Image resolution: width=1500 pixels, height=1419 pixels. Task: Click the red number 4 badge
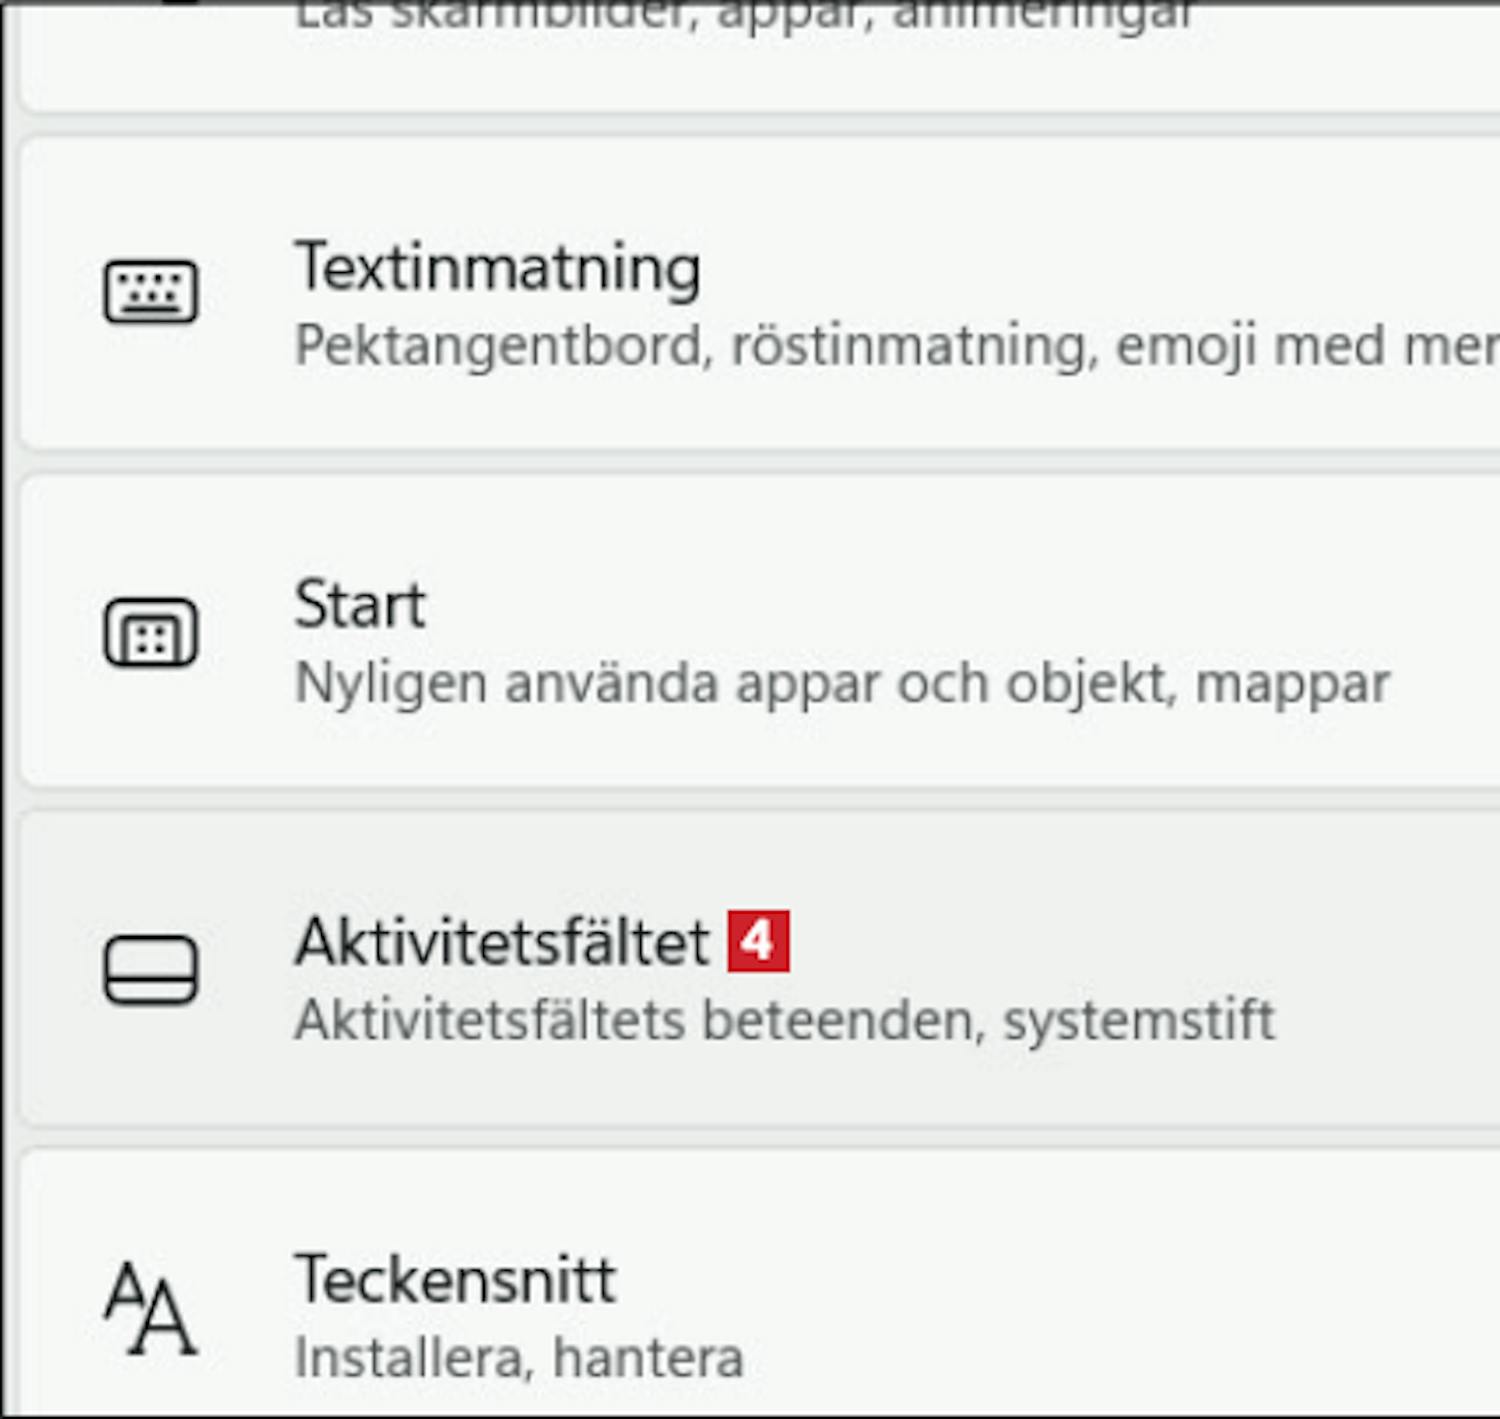[x=758, y=941]
